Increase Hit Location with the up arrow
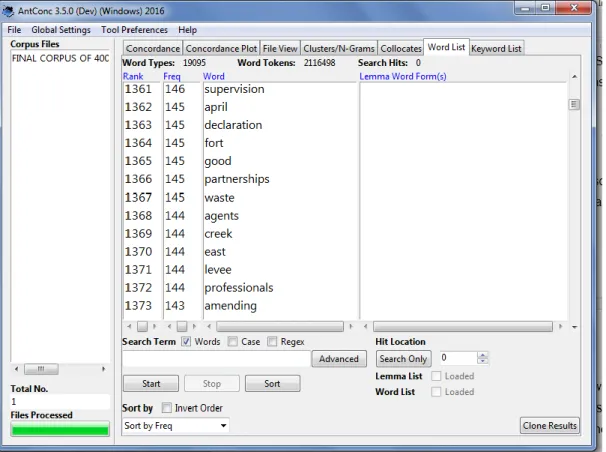 click(x=482, y=355)
